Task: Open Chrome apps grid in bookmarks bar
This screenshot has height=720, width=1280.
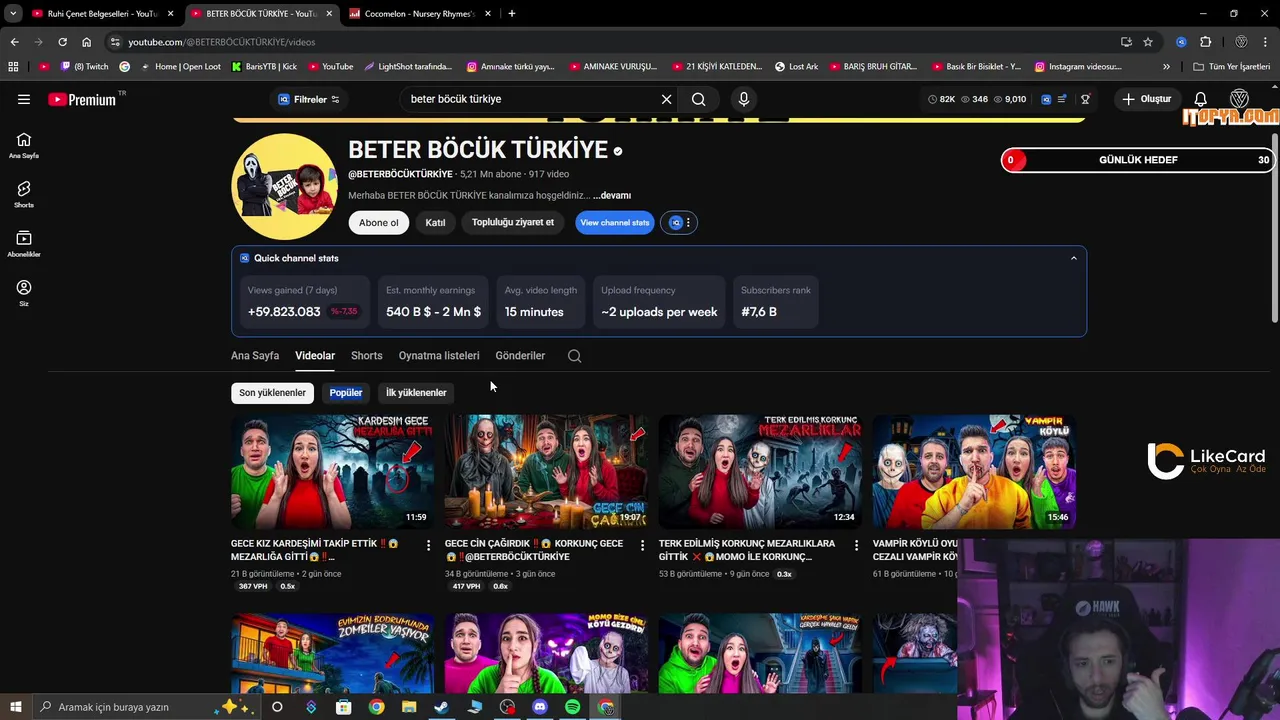Action: pyautogui.click(x=13, y=67)
